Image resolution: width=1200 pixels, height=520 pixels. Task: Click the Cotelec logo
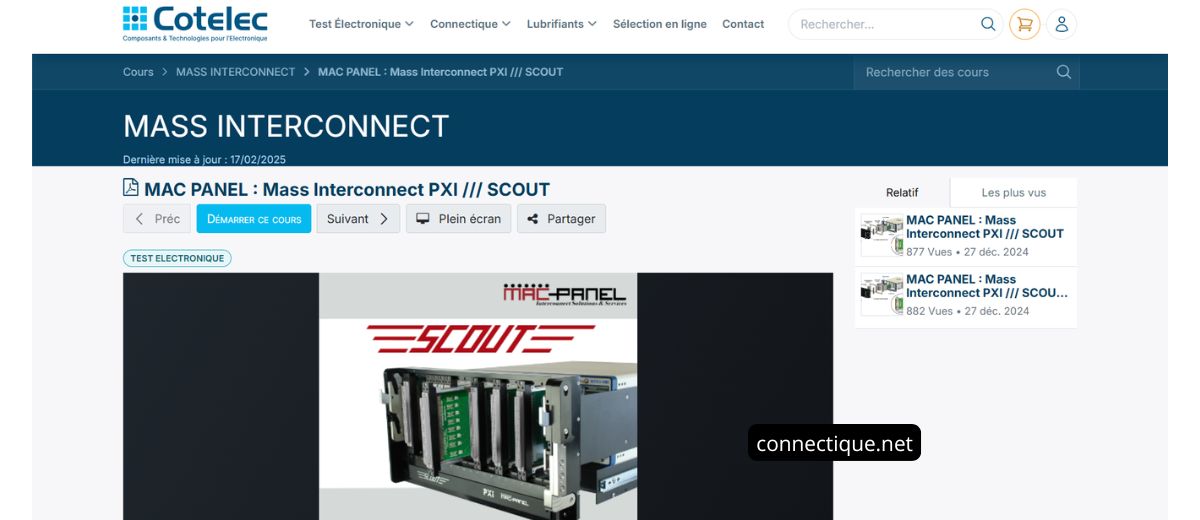(195, 24)
